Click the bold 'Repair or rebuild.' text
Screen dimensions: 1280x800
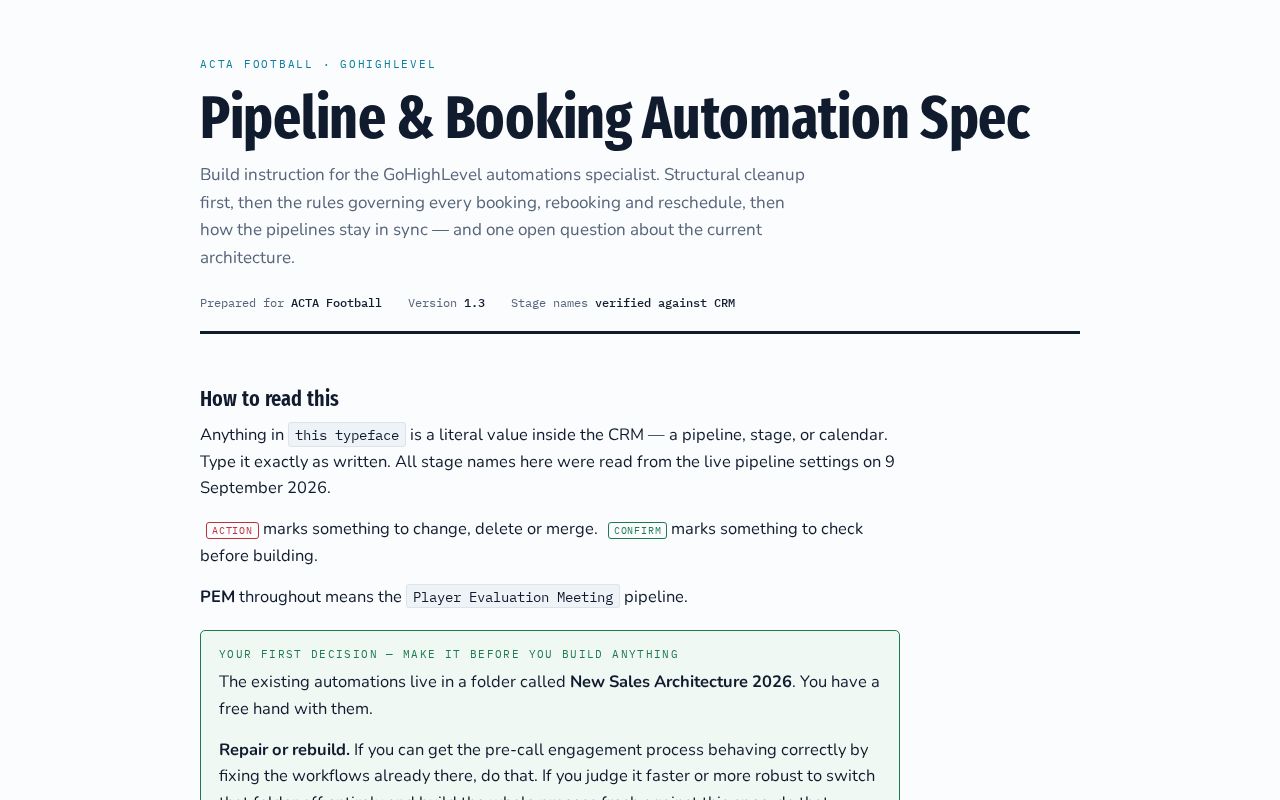point(284,750)
